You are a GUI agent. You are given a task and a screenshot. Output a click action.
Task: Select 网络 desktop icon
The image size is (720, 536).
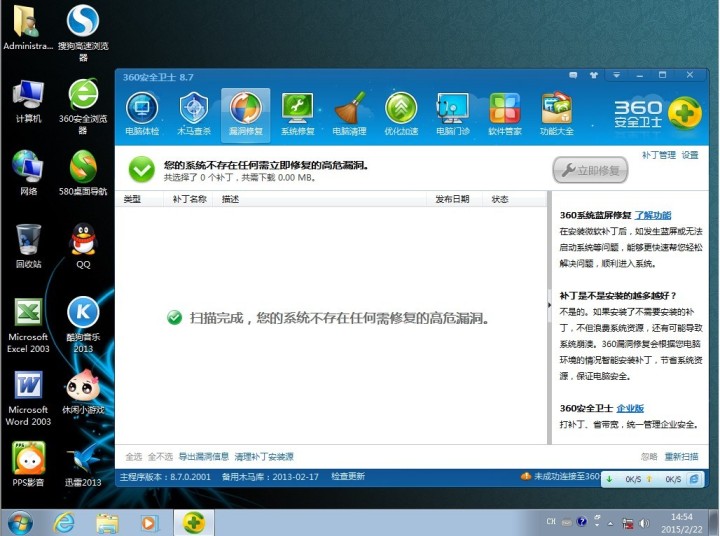[28, 173]
